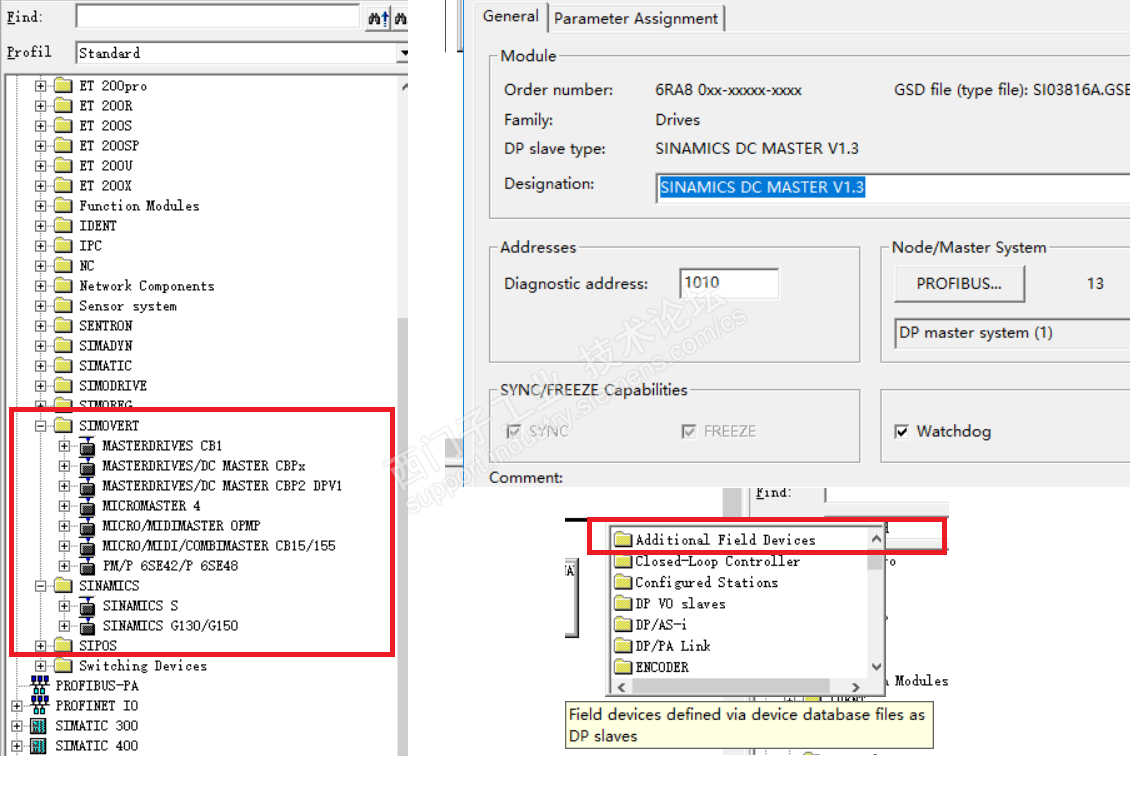
Task: Expand the ET 200pro folder
Action: coord(40,86)
